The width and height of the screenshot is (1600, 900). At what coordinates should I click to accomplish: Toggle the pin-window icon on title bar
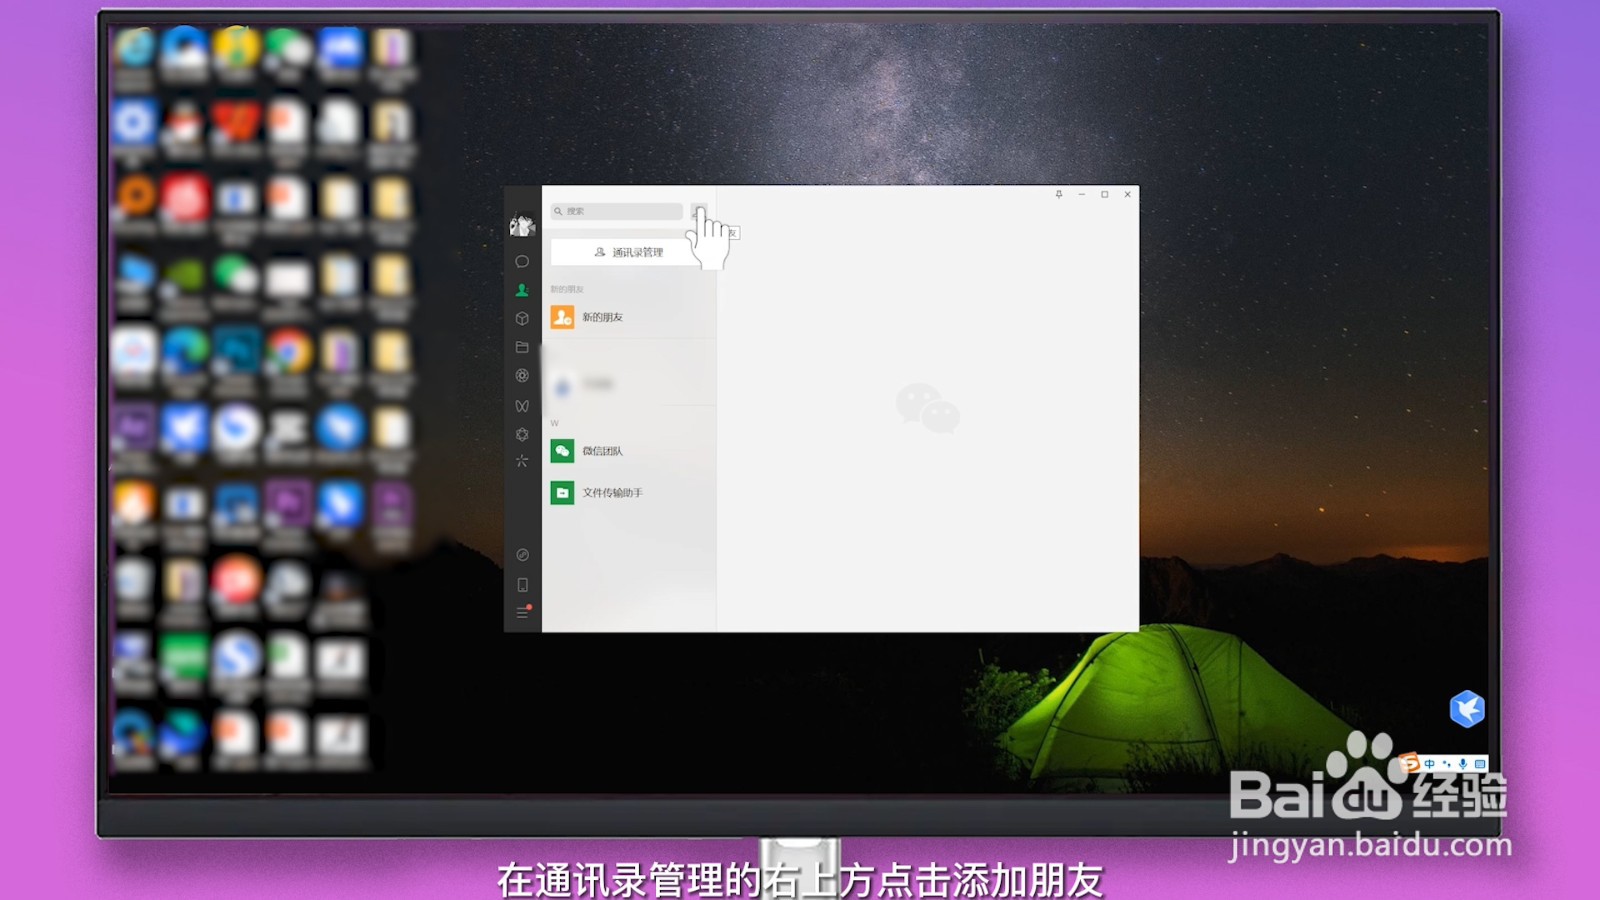[1059, 195]
